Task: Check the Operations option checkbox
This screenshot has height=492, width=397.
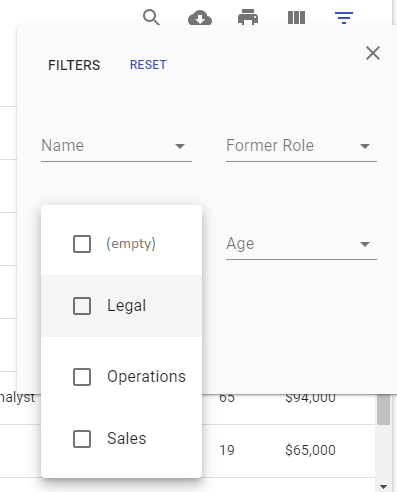Action: point(82,377)
